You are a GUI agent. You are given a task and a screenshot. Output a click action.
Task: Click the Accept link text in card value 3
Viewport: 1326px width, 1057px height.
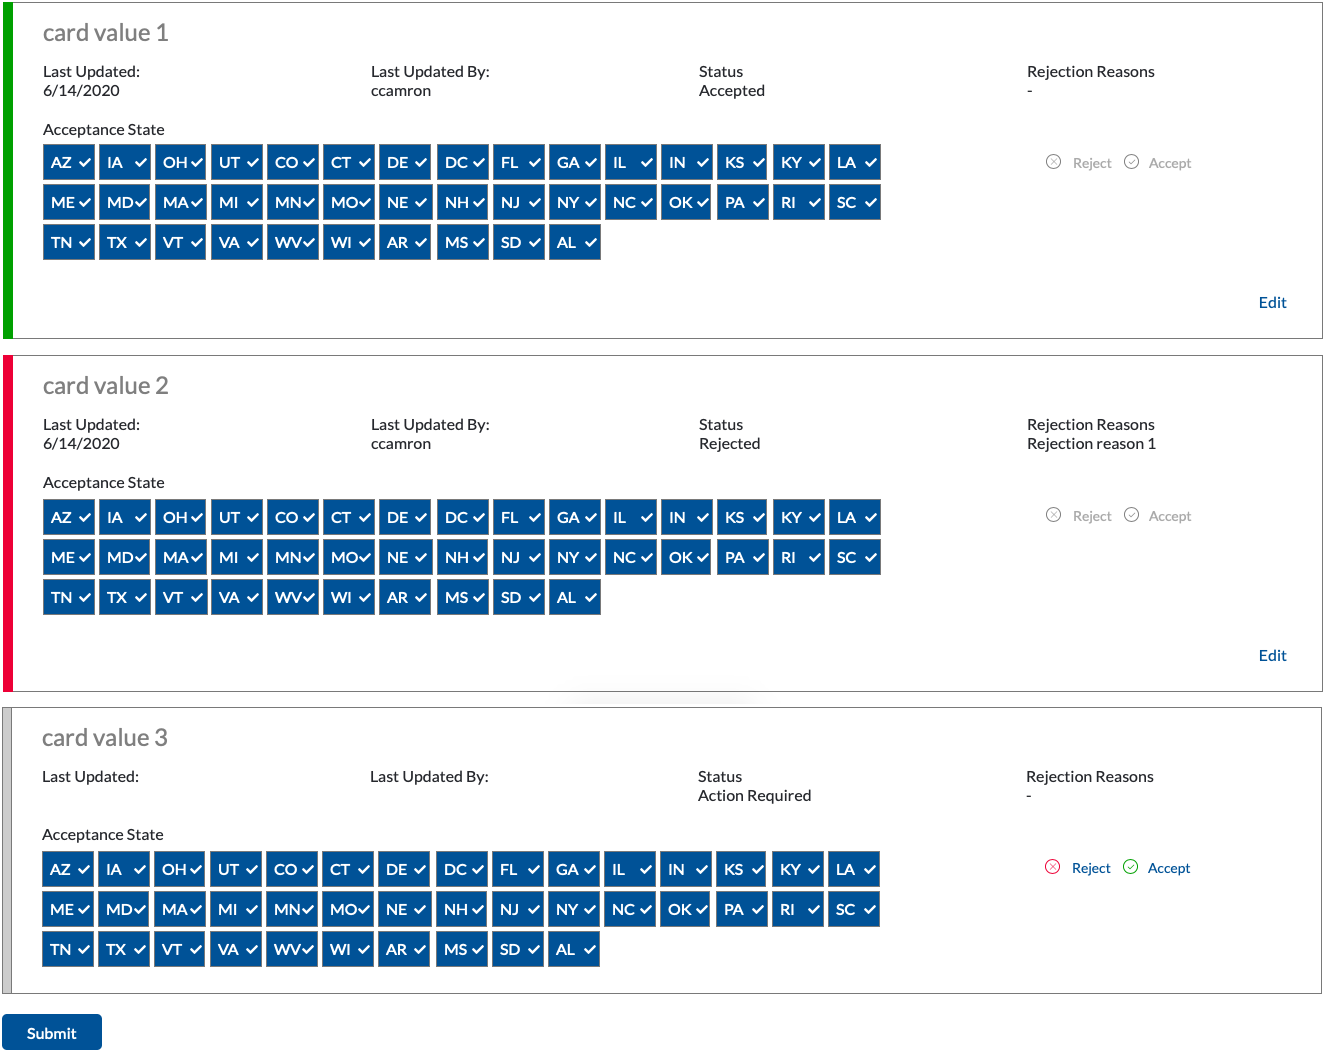point(1169,868)
